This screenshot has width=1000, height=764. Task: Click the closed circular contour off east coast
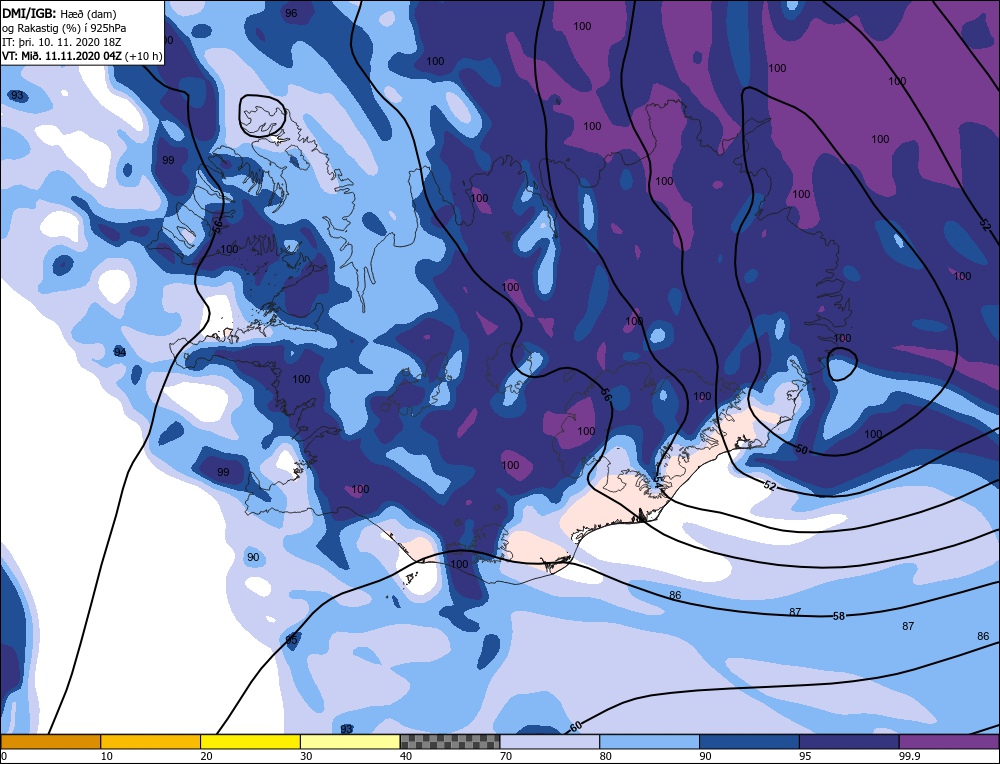[x=842, y=365]
